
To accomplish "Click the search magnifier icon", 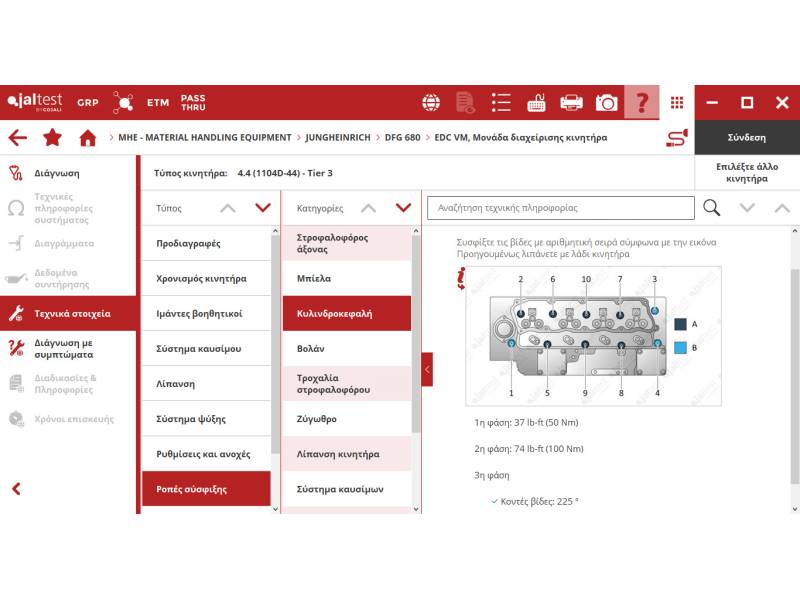I will pyautogui.click(x=712, y=208).
